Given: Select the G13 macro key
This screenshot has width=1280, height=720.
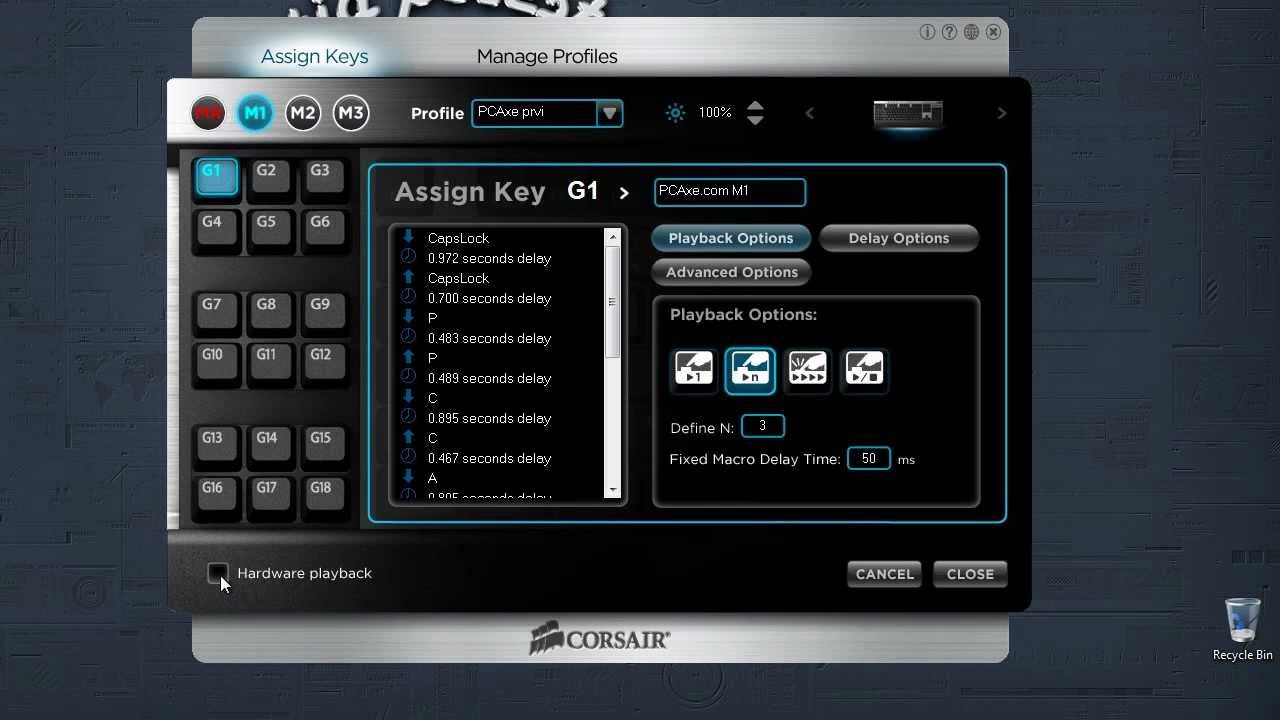Looking at the screenshot, I should coord(217,444).
